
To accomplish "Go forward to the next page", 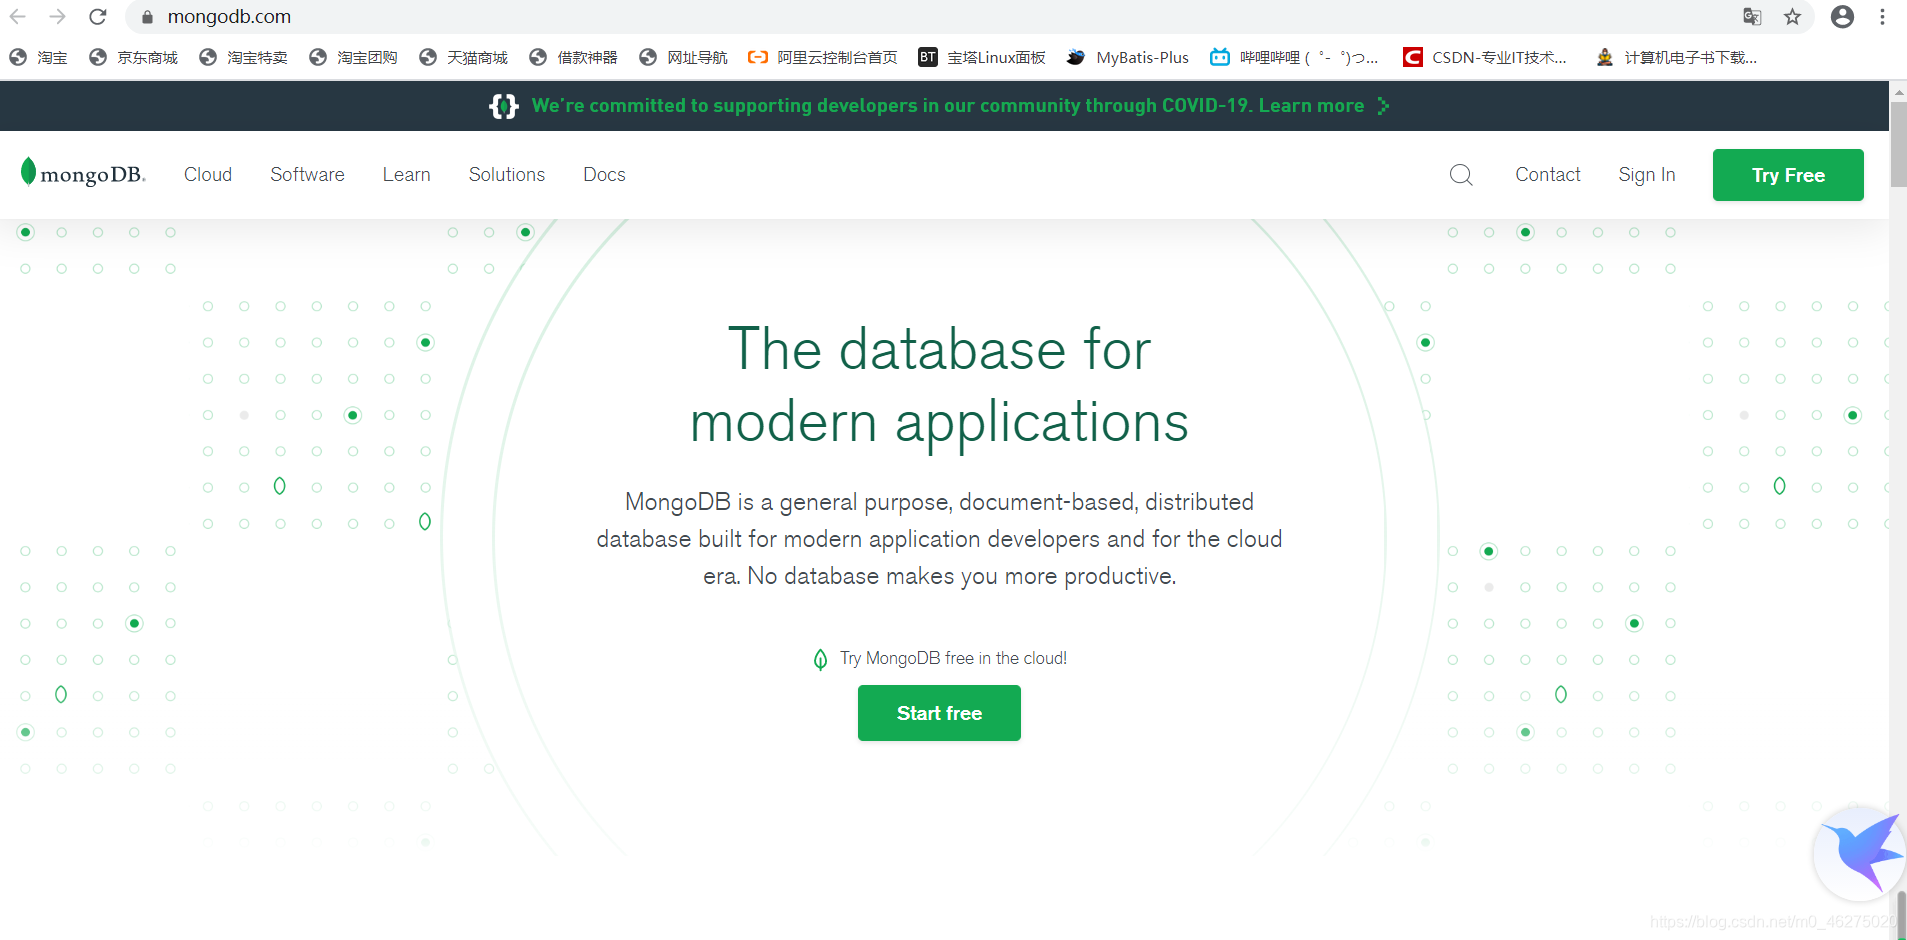I will point(57,17).
